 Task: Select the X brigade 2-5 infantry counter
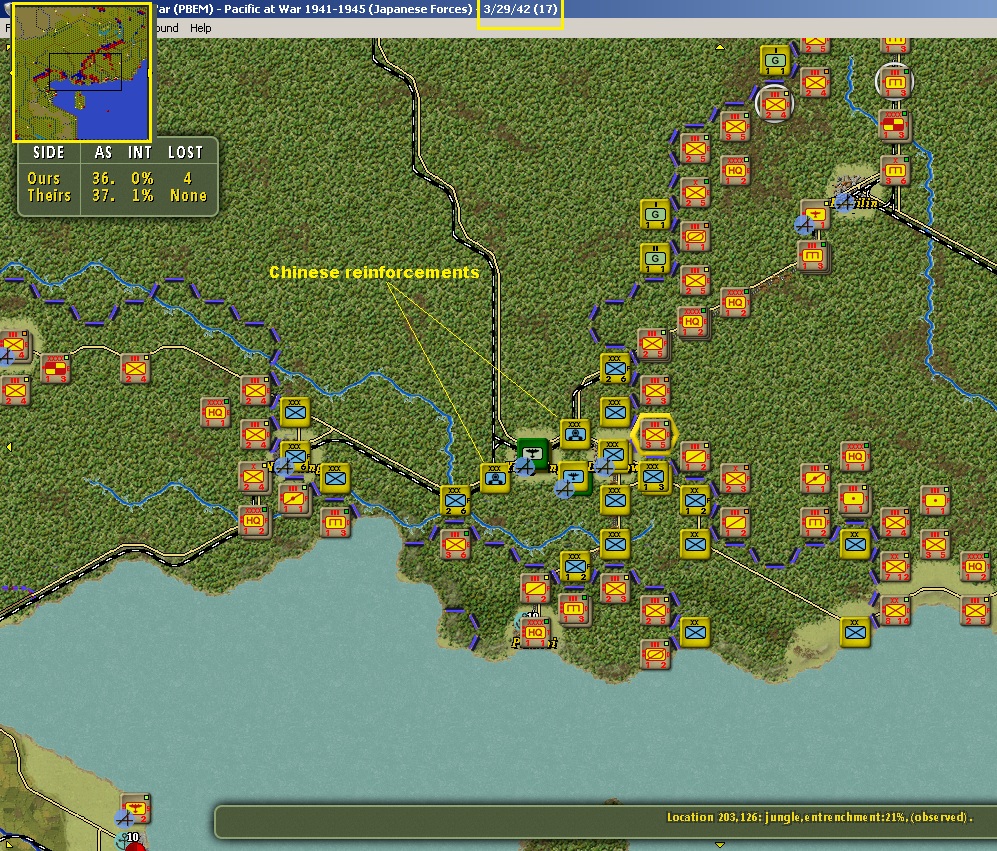click(694, 192)
